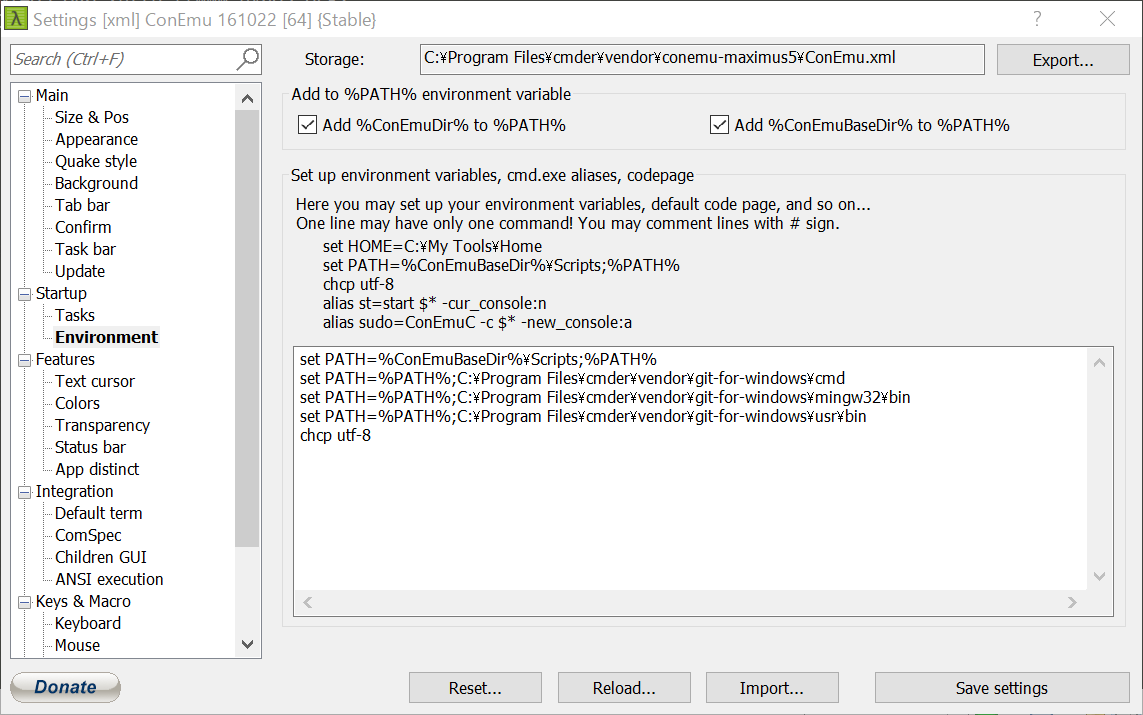Open Appearance settings page

[x=96, y=139]
